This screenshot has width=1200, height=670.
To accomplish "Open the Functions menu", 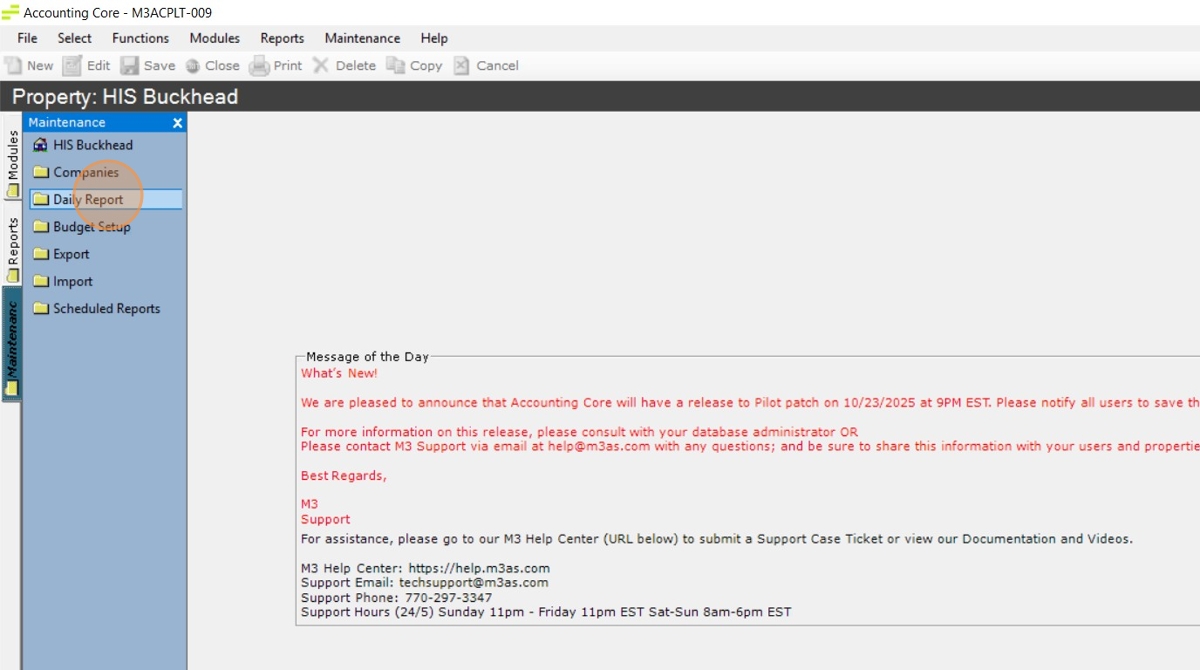I will tap(140, 38).
